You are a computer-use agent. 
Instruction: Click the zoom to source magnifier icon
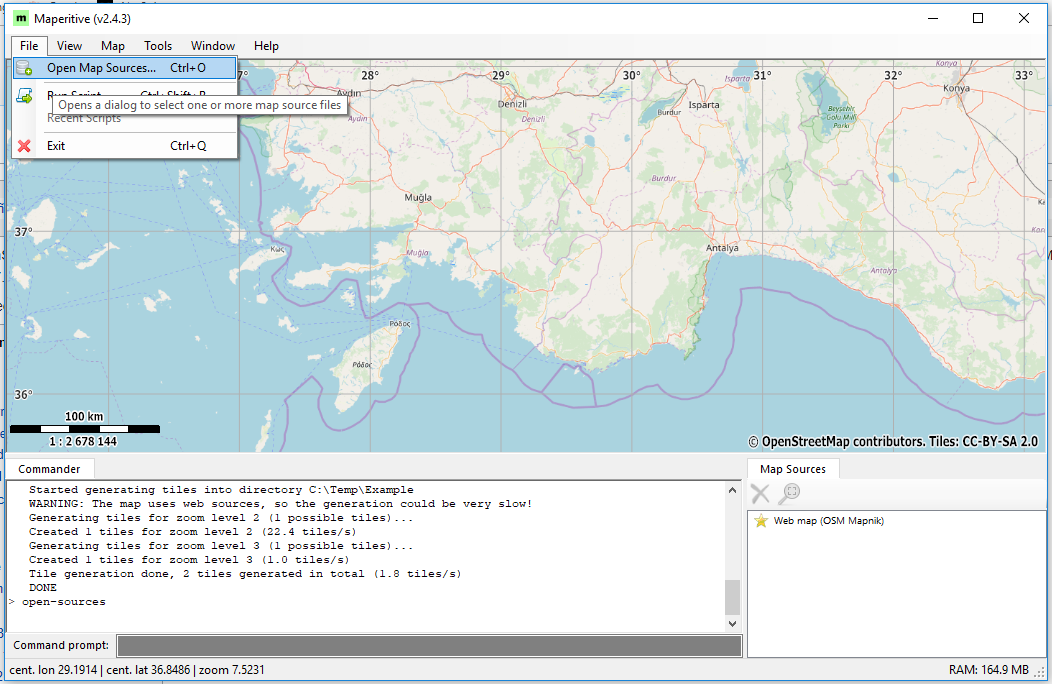click(790, 493)
